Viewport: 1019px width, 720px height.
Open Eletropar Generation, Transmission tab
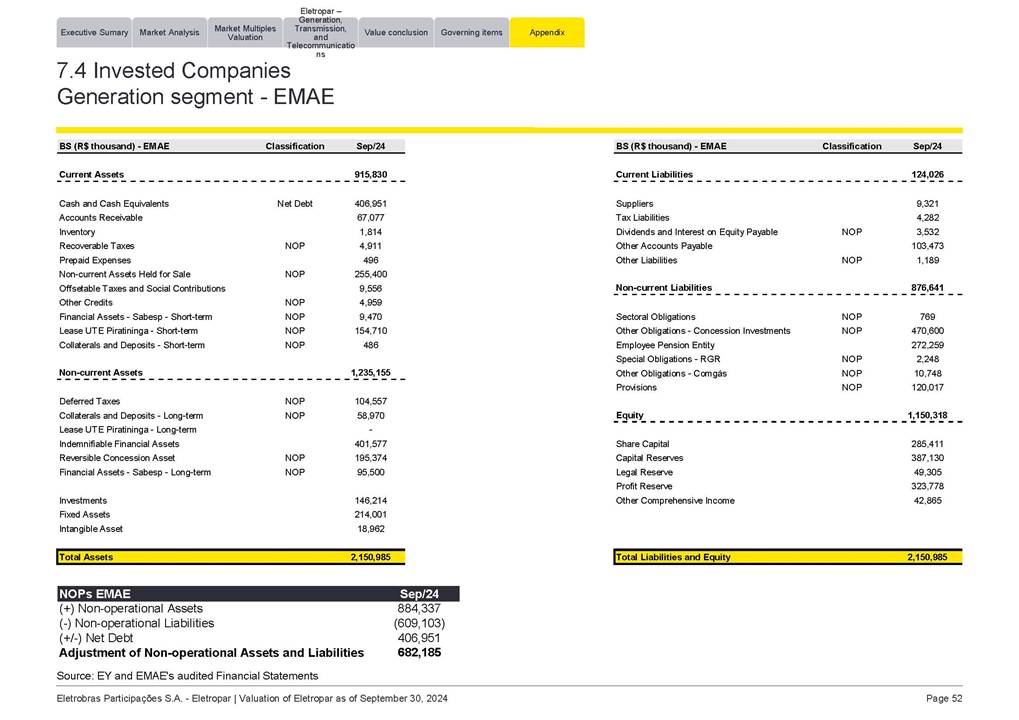319,33
